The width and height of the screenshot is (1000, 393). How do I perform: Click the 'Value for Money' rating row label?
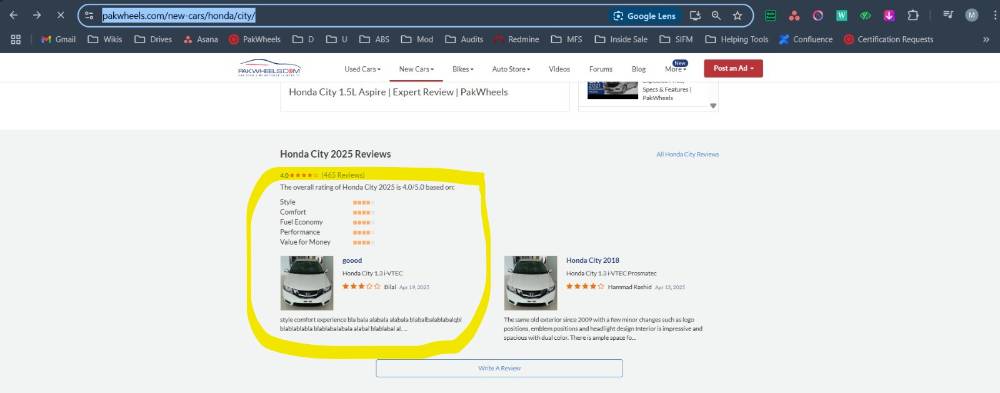tap(305, 242)
